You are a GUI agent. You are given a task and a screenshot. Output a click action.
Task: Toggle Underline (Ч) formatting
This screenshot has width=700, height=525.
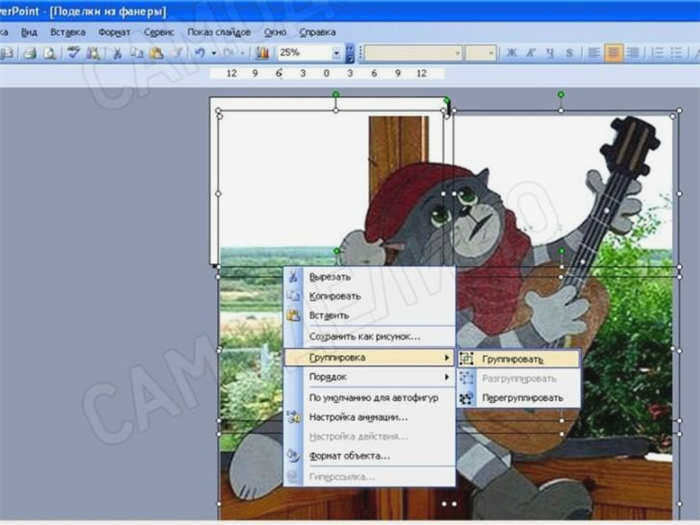(550, 53)
